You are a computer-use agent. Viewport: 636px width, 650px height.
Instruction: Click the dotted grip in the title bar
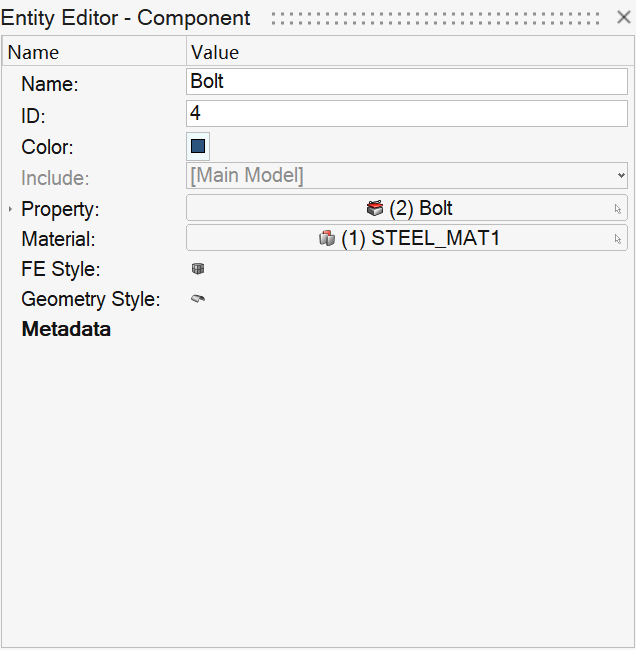tap(435, 18)
